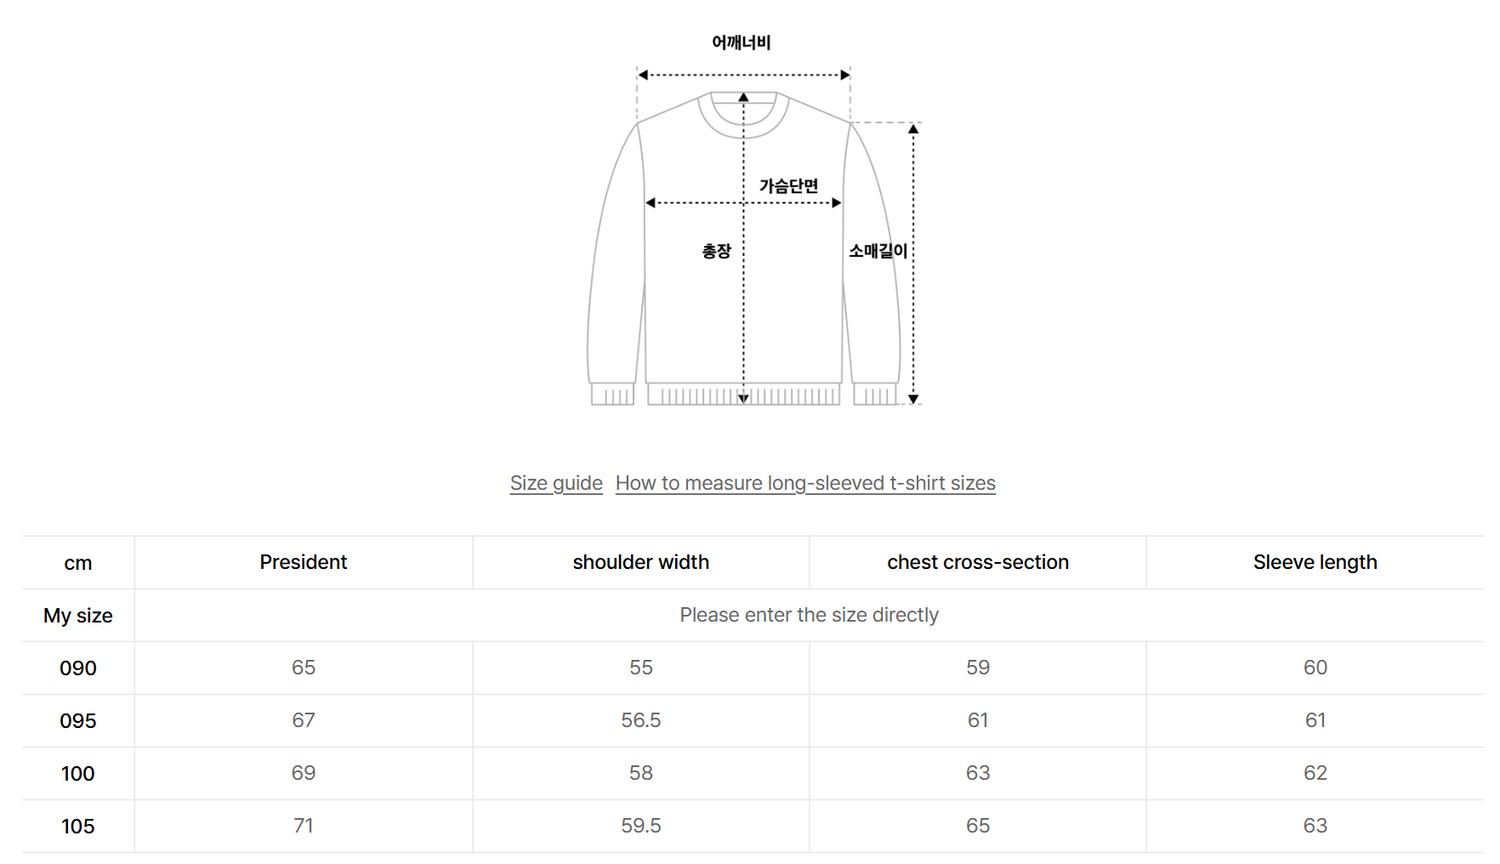
Task: Select the 090 size row header
Action: click(78, 668)
